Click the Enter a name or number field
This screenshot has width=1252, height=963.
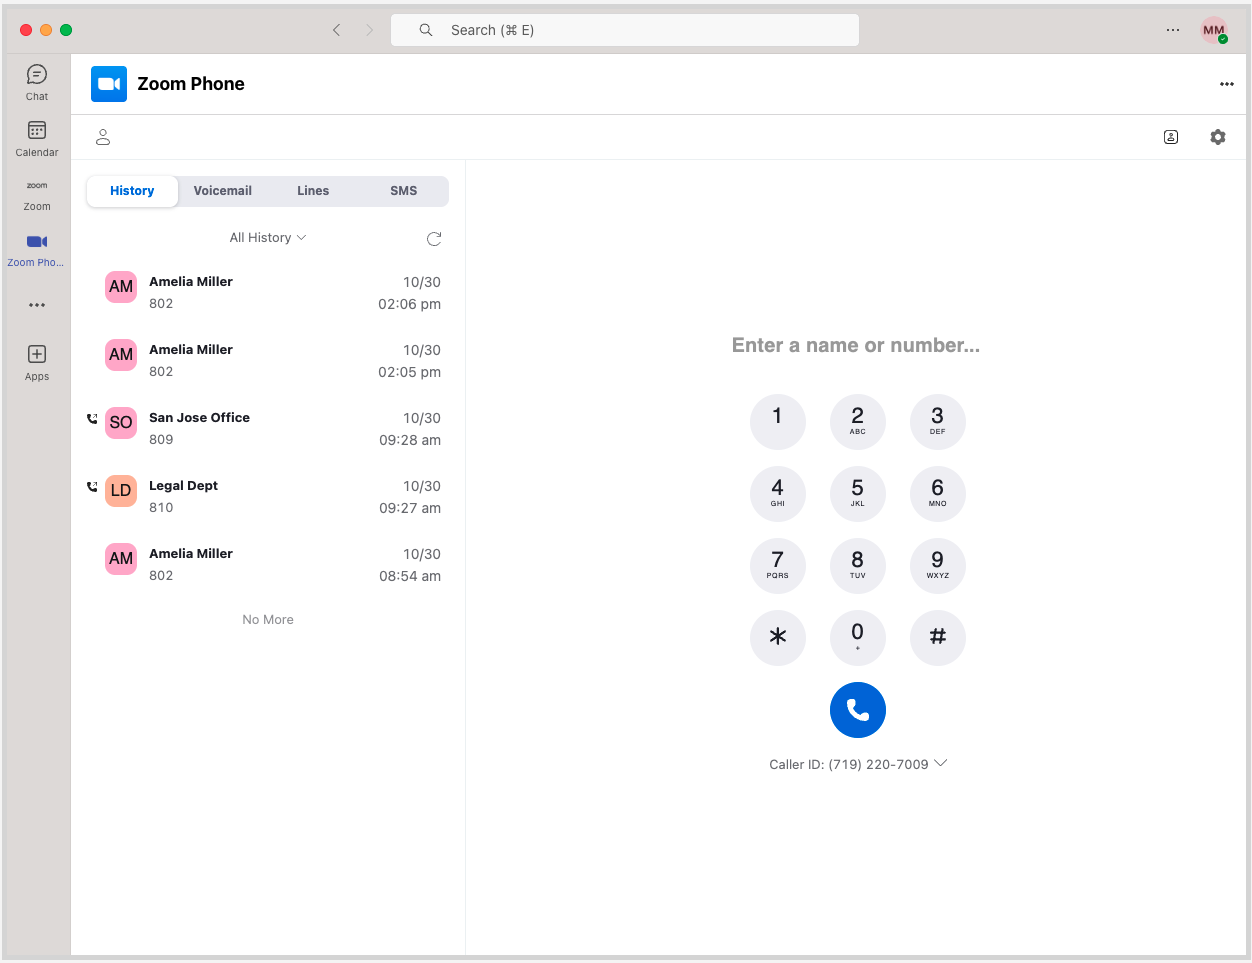pyautogui.click(x=856, y=346)
